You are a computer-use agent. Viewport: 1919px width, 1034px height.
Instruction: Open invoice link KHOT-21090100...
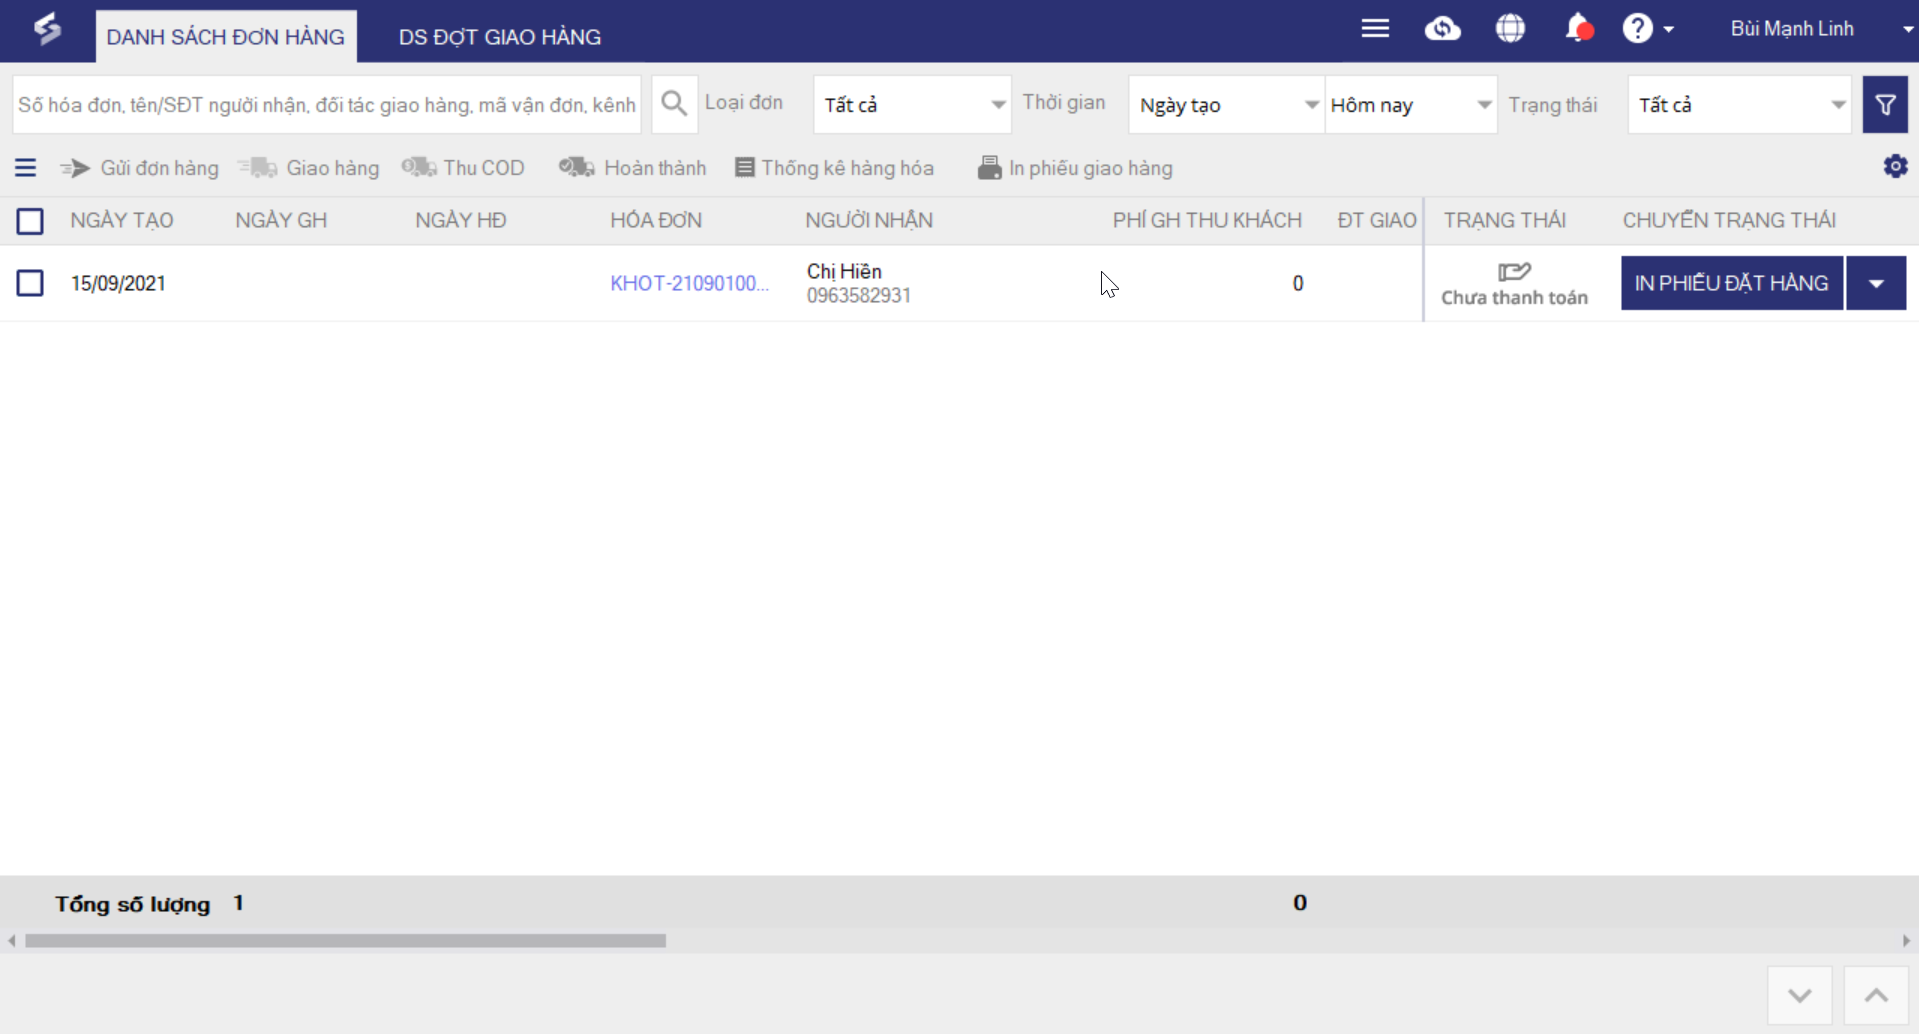[x=689, y=283]
